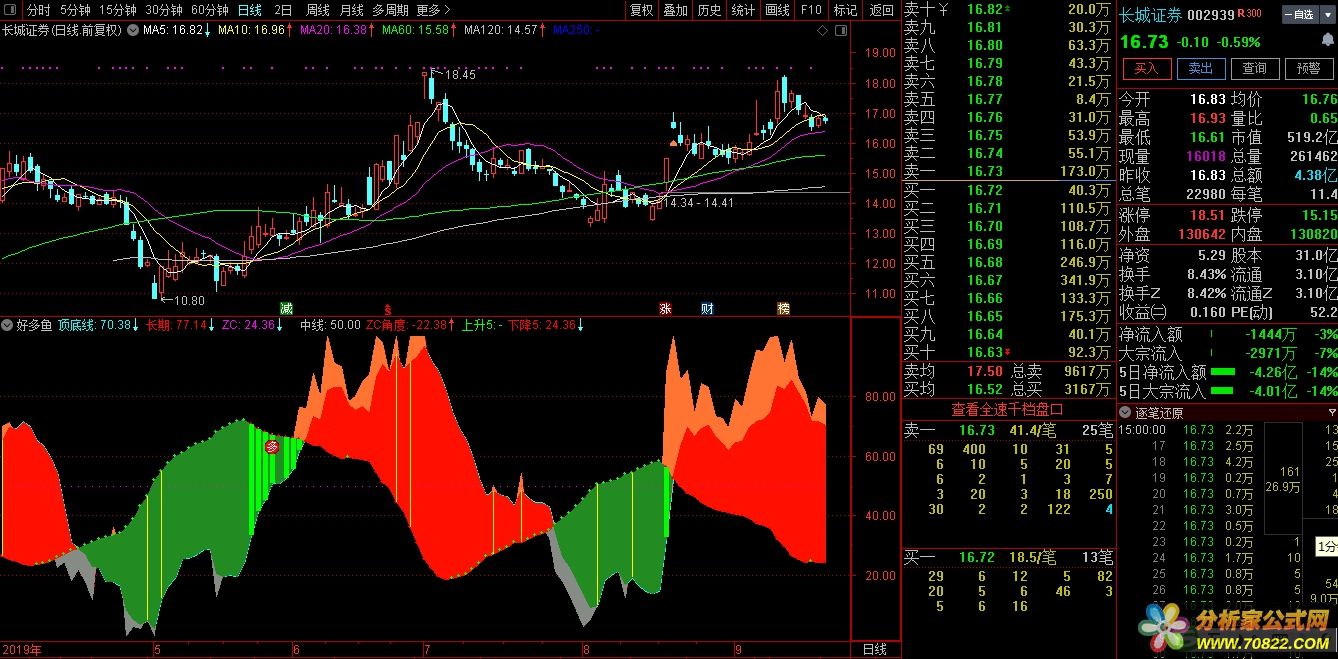The height and width of the screenshot is (659, 1338).
Task: Click the red 买入 buy button
Action: (x=1147, y=68)
